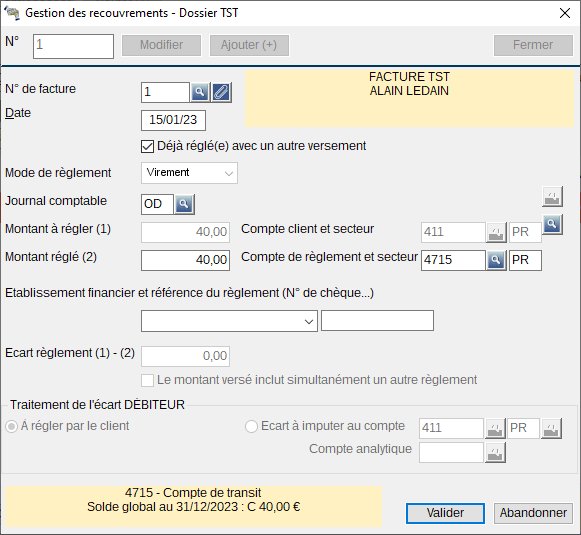Click the Montant réglé (2) input field

tap(185, 260)
